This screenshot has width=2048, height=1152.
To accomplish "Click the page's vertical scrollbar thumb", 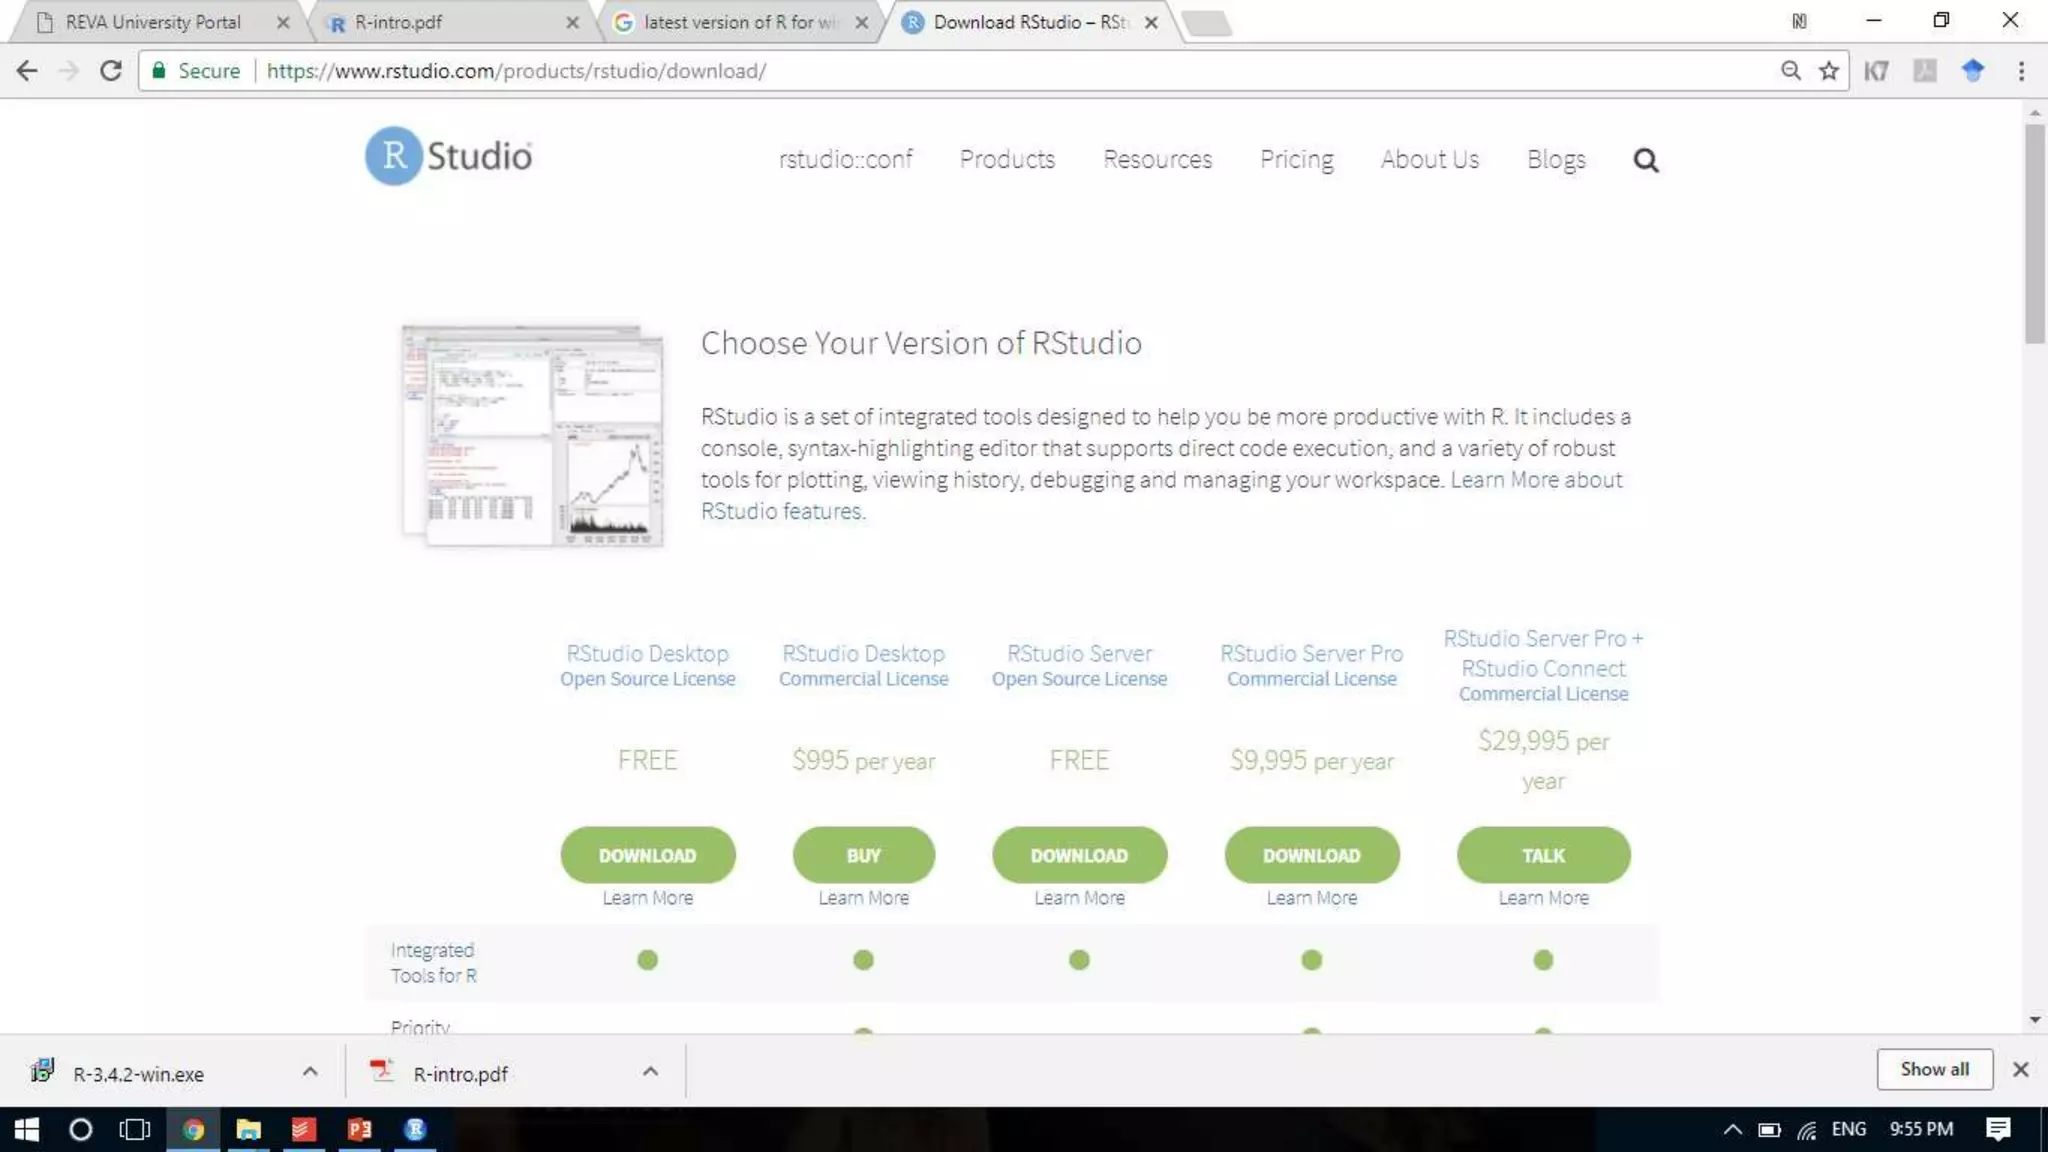I will [x=2034, y=235].
